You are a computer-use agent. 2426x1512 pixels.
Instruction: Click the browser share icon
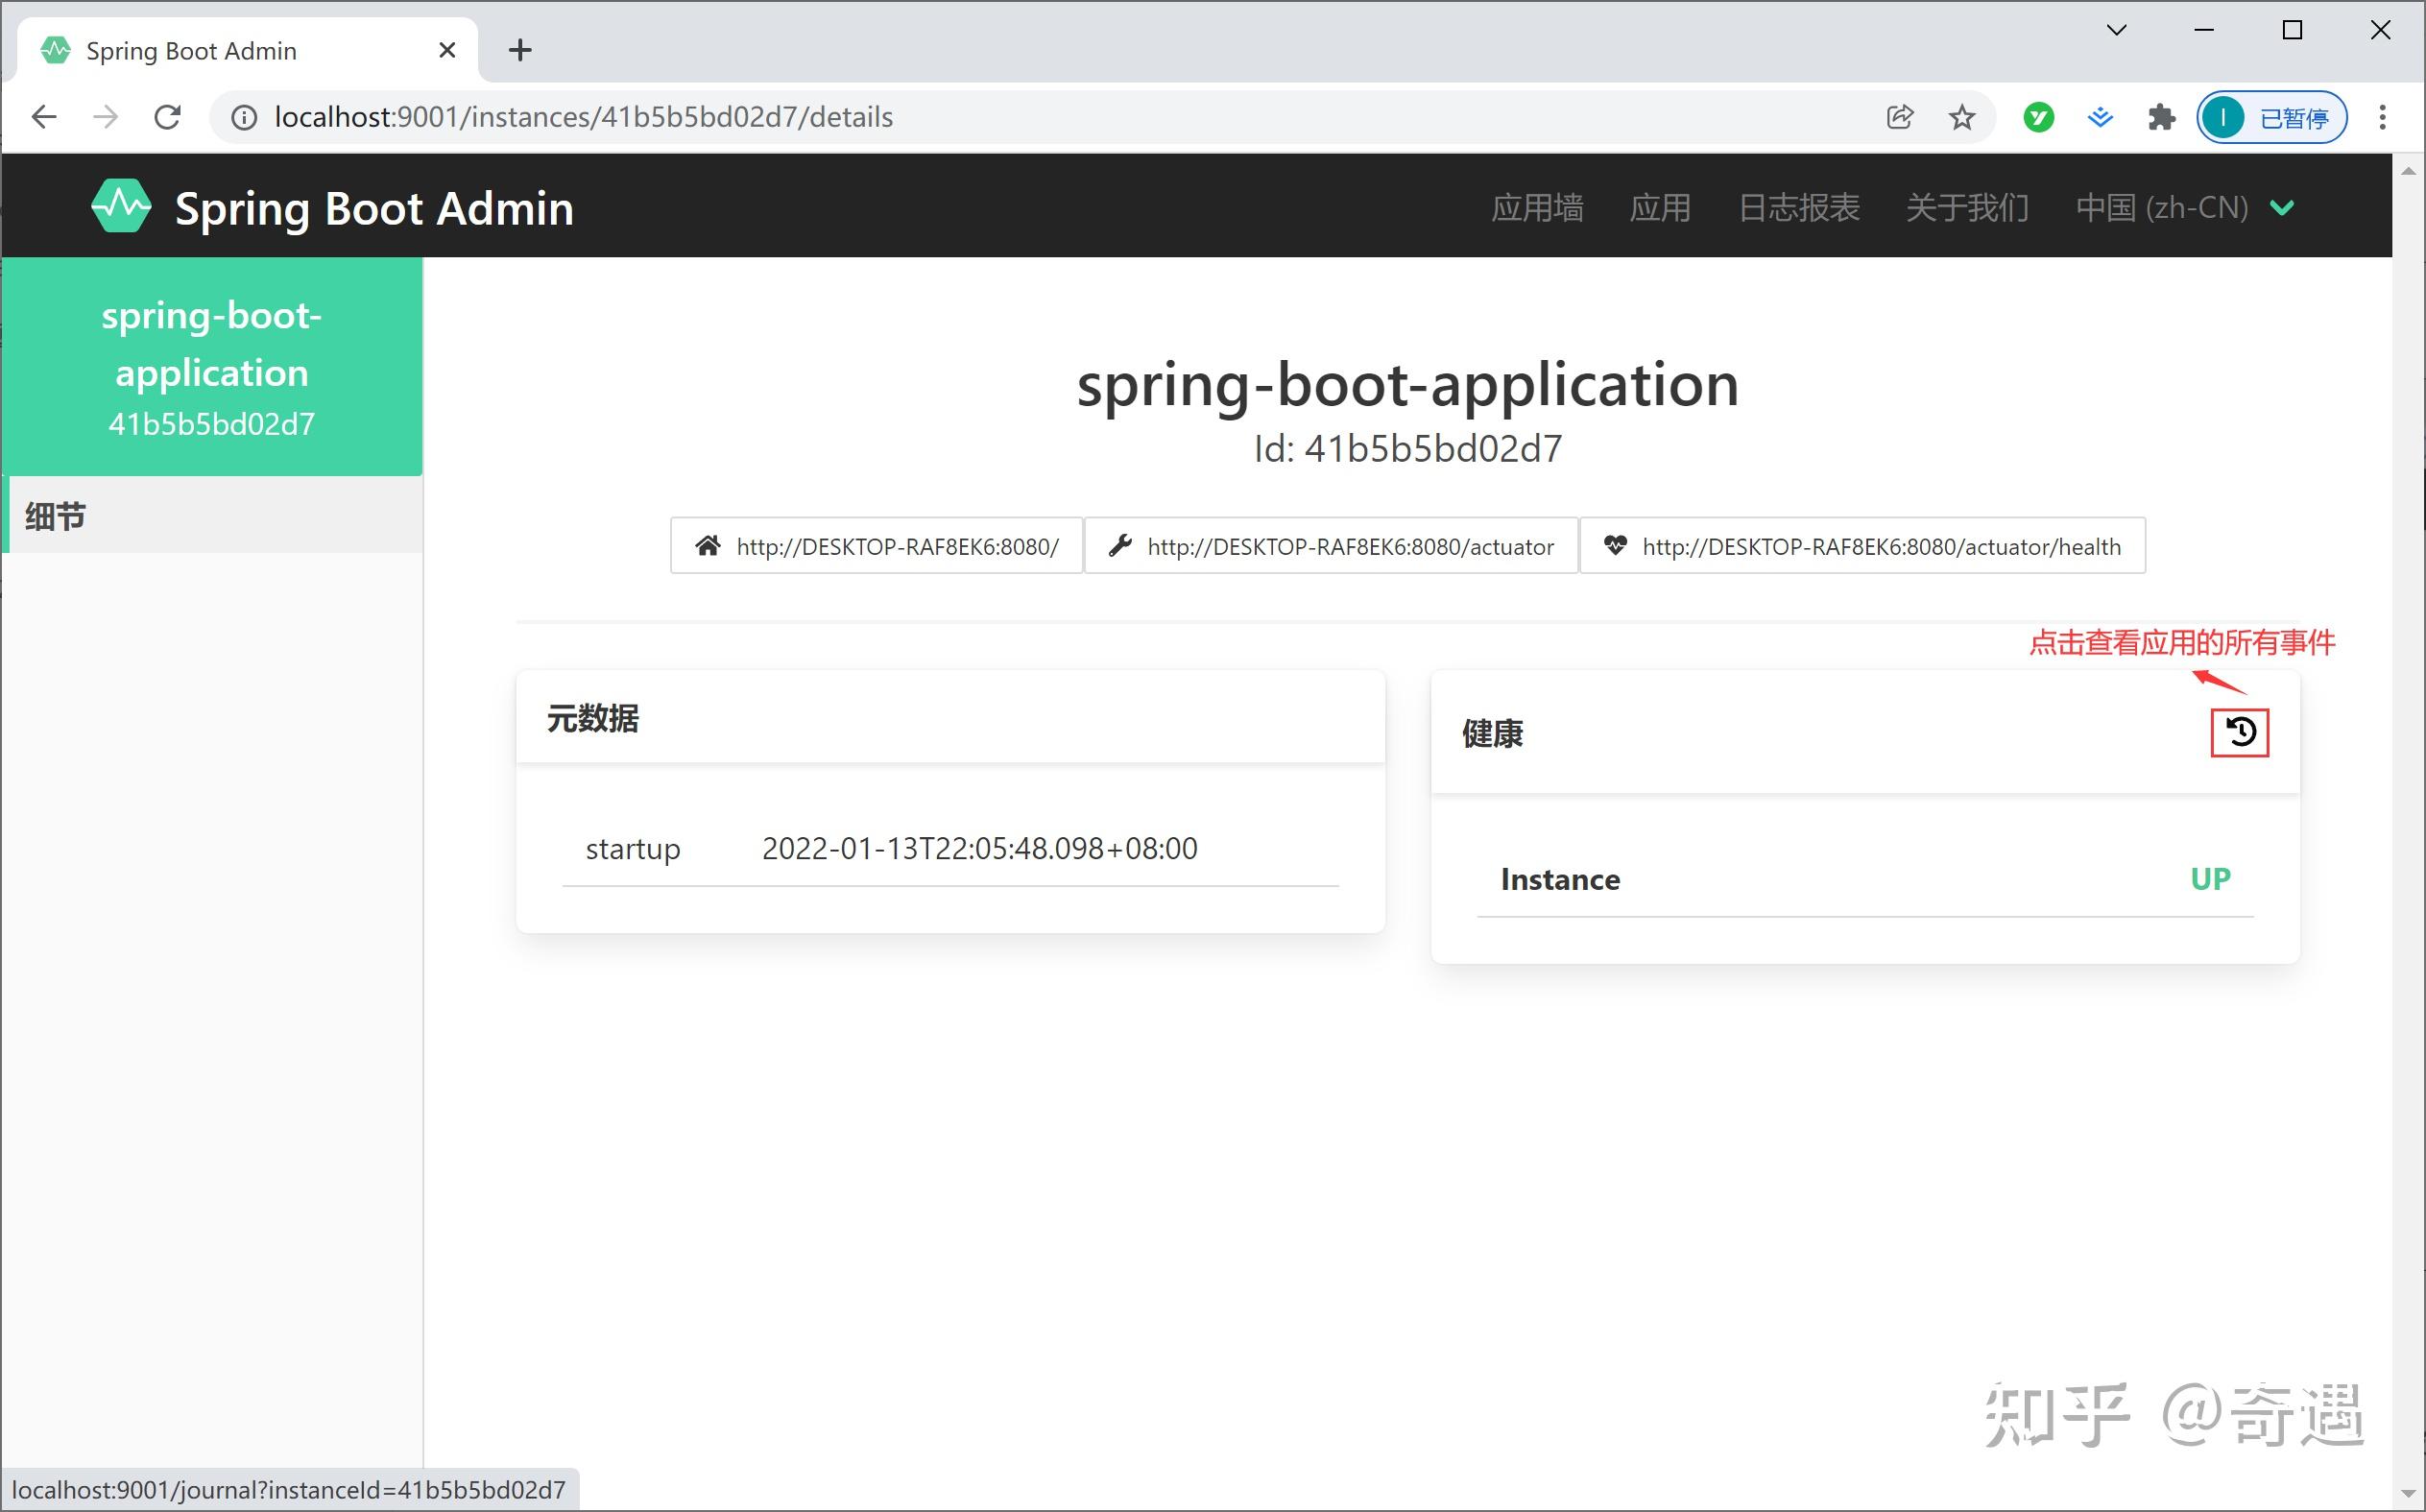[x=1898, y=116]
